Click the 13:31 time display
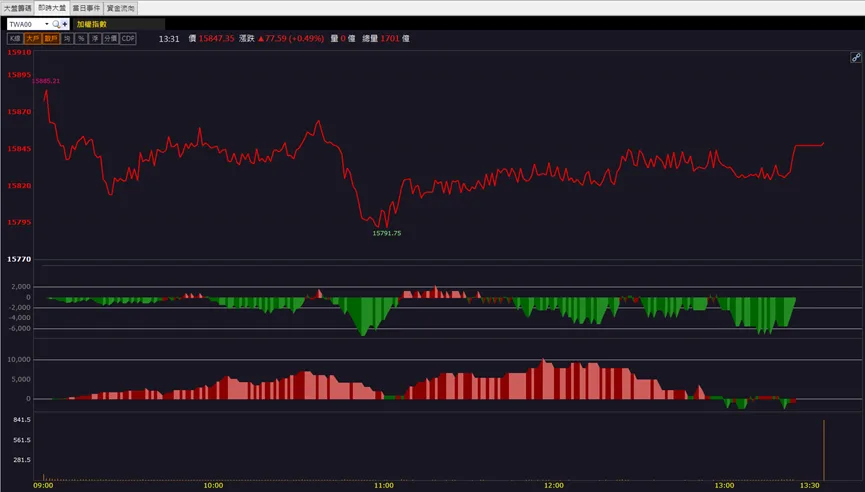The image size is (865, 492). coord(169,39)
